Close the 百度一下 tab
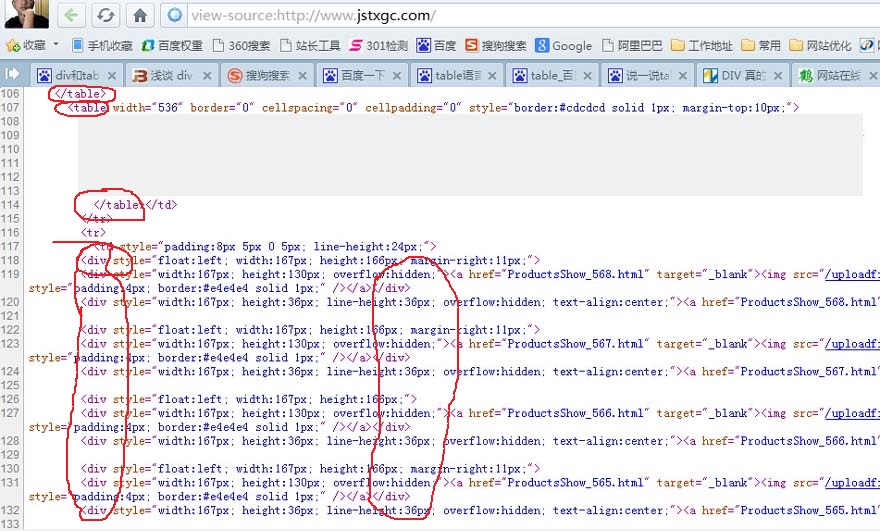The width and height of the screenshot is (880, 531). click(398, 75)
